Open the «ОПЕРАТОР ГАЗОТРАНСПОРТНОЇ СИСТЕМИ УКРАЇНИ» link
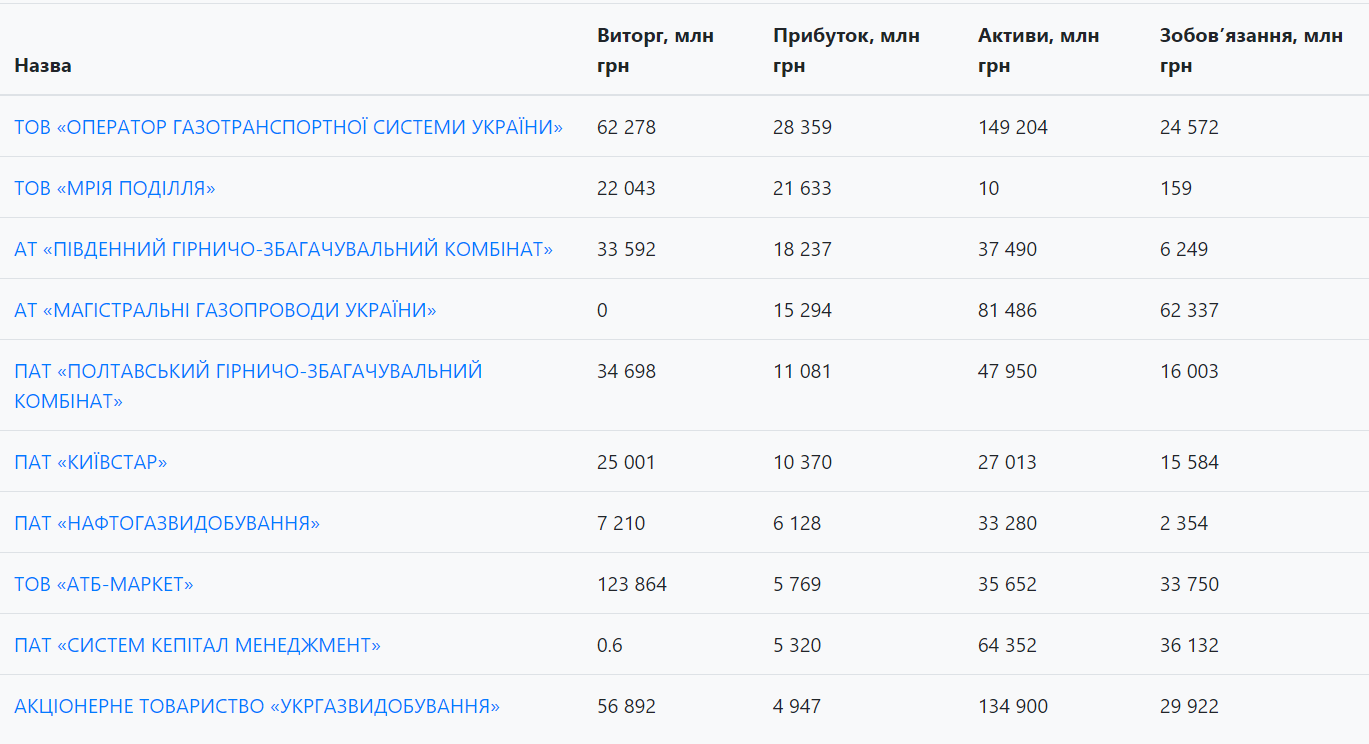The image size is (1369, 744). point(288,127)
